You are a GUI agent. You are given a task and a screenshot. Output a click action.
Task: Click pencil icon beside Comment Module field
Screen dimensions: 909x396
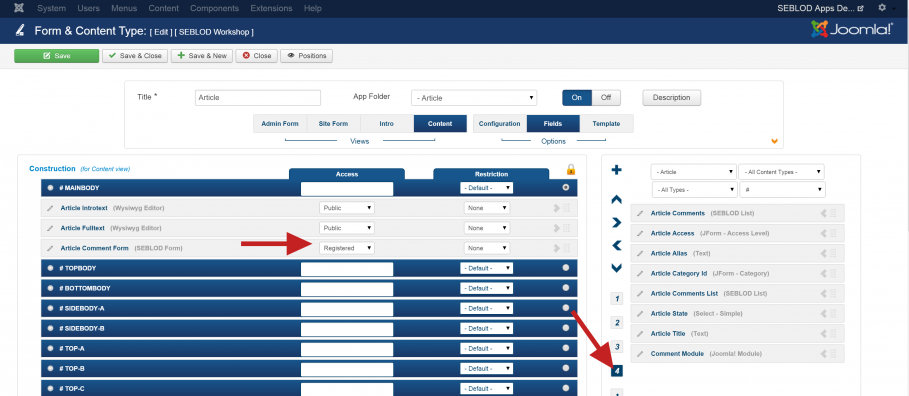(x=640, y=354)
